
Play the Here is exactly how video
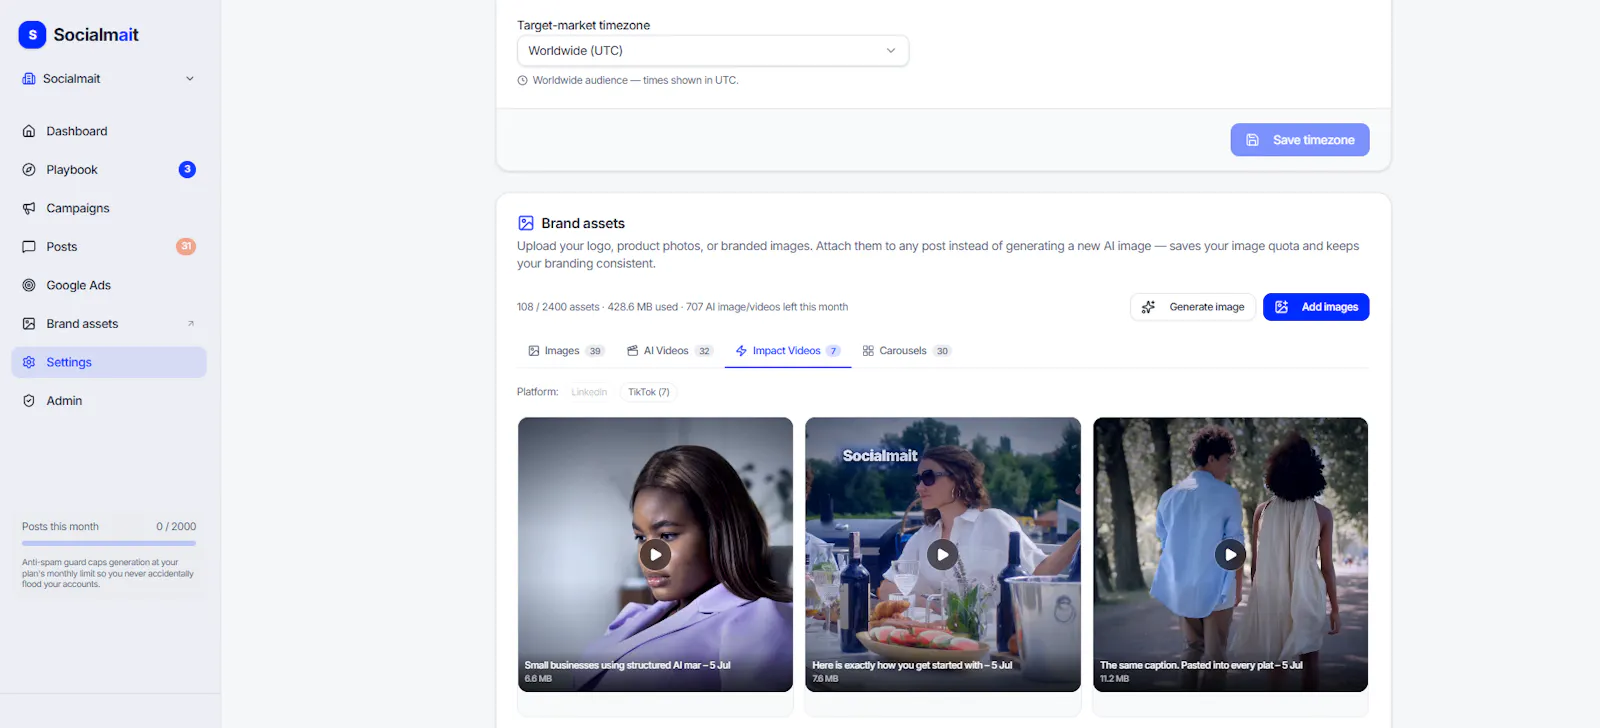(x=943, y=554)
